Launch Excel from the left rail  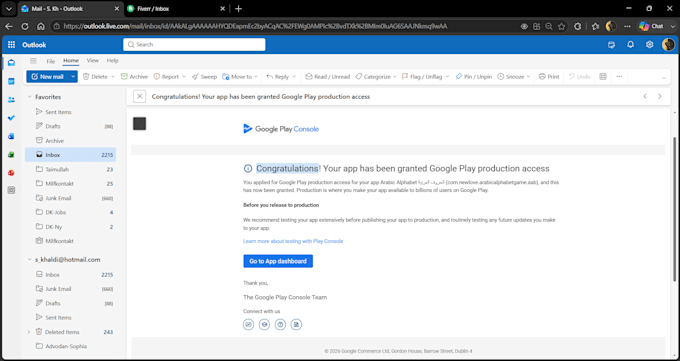point(11,154)
